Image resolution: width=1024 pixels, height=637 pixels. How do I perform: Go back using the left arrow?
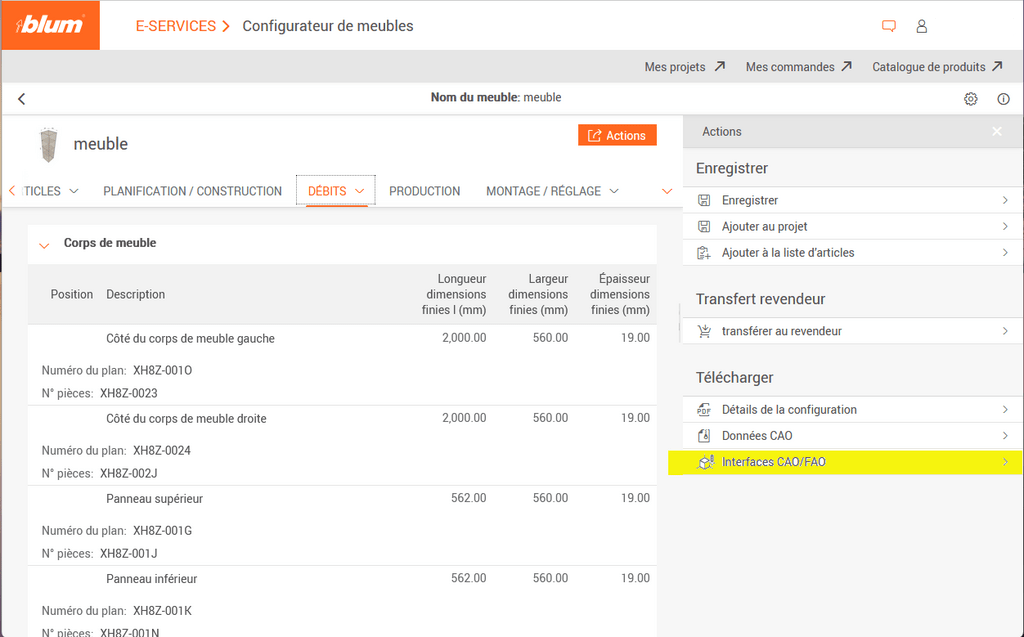pos(22,99)
